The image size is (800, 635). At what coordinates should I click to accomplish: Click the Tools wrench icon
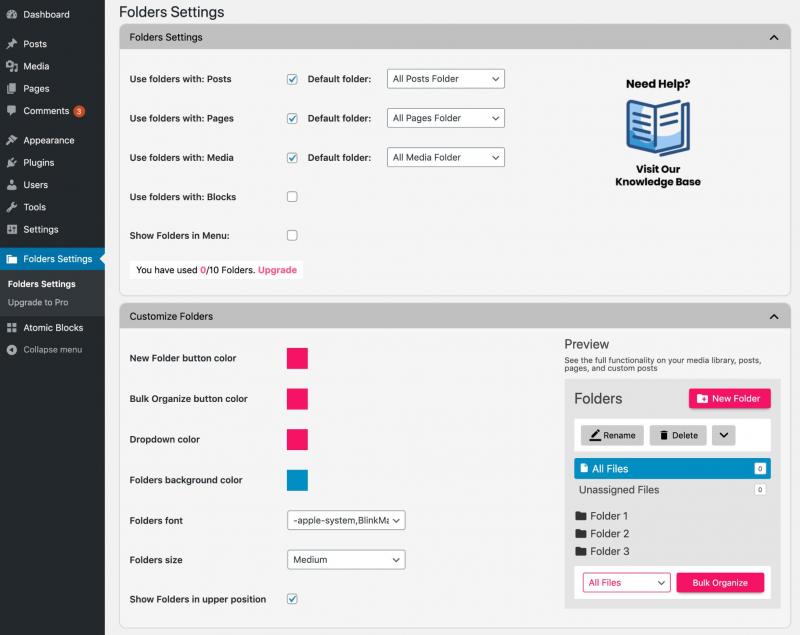click(x=11, y=207)
